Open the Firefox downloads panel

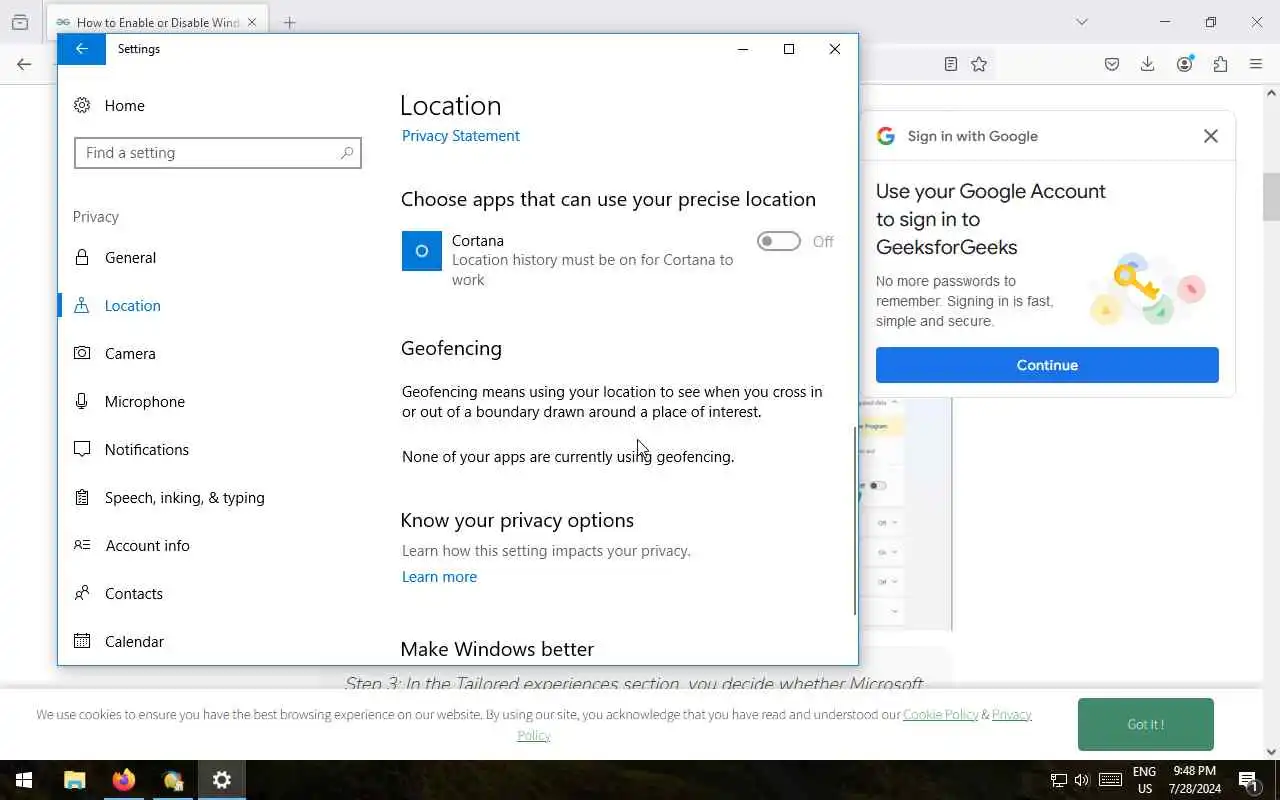(1148, 64)
